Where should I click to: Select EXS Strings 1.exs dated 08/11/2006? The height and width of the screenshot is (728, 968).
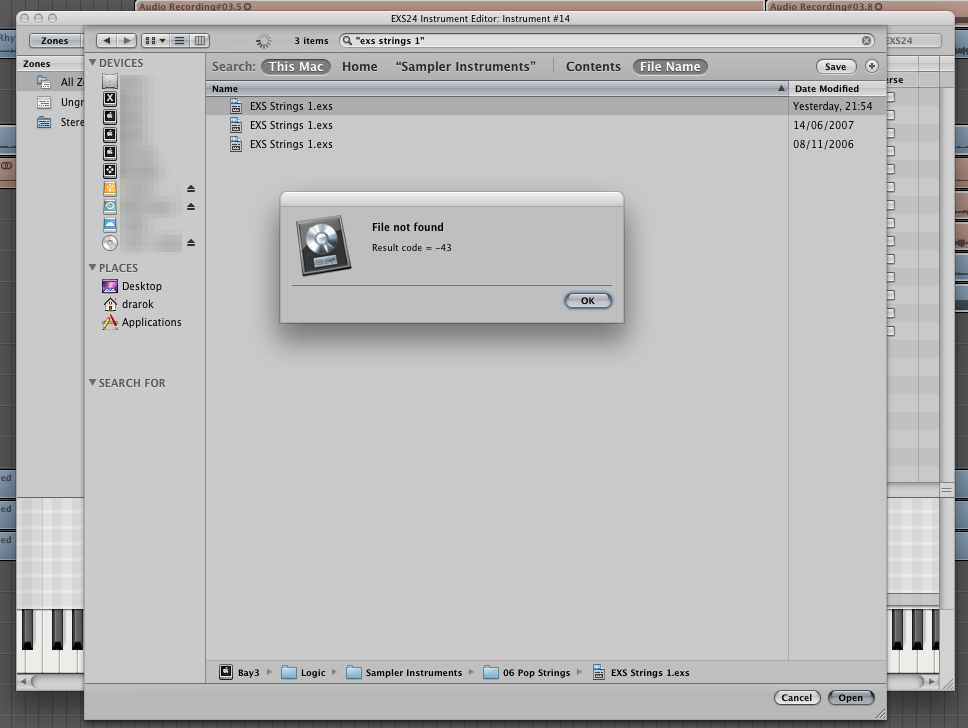pos(546,144)
